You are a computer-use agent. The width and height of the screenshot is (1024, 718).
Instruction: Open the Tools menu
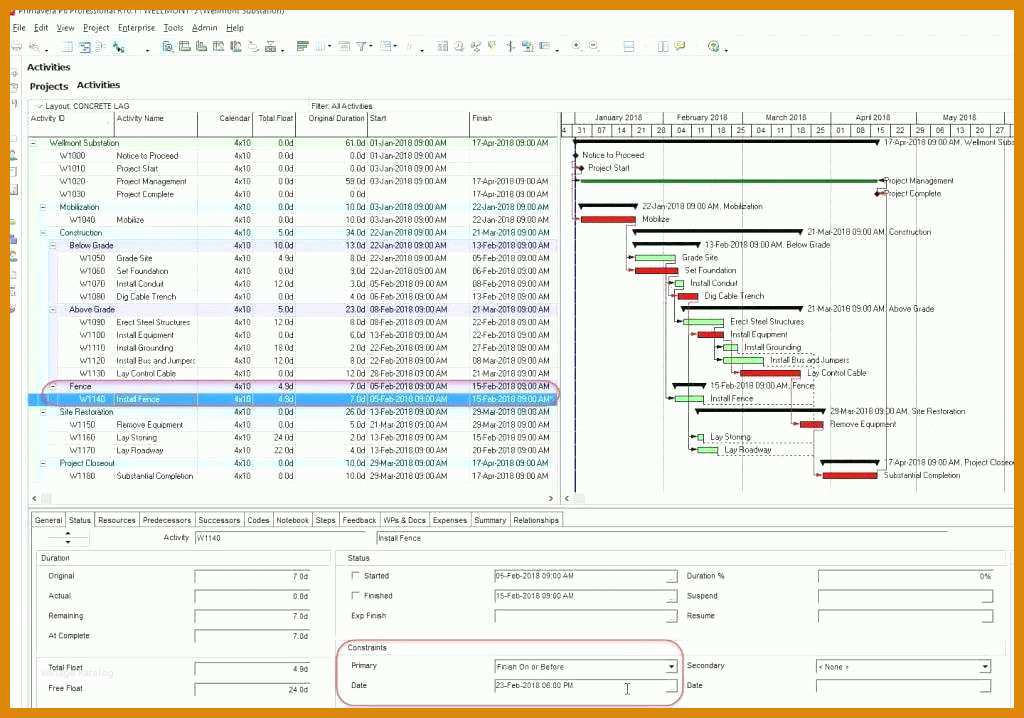point(173,27)
